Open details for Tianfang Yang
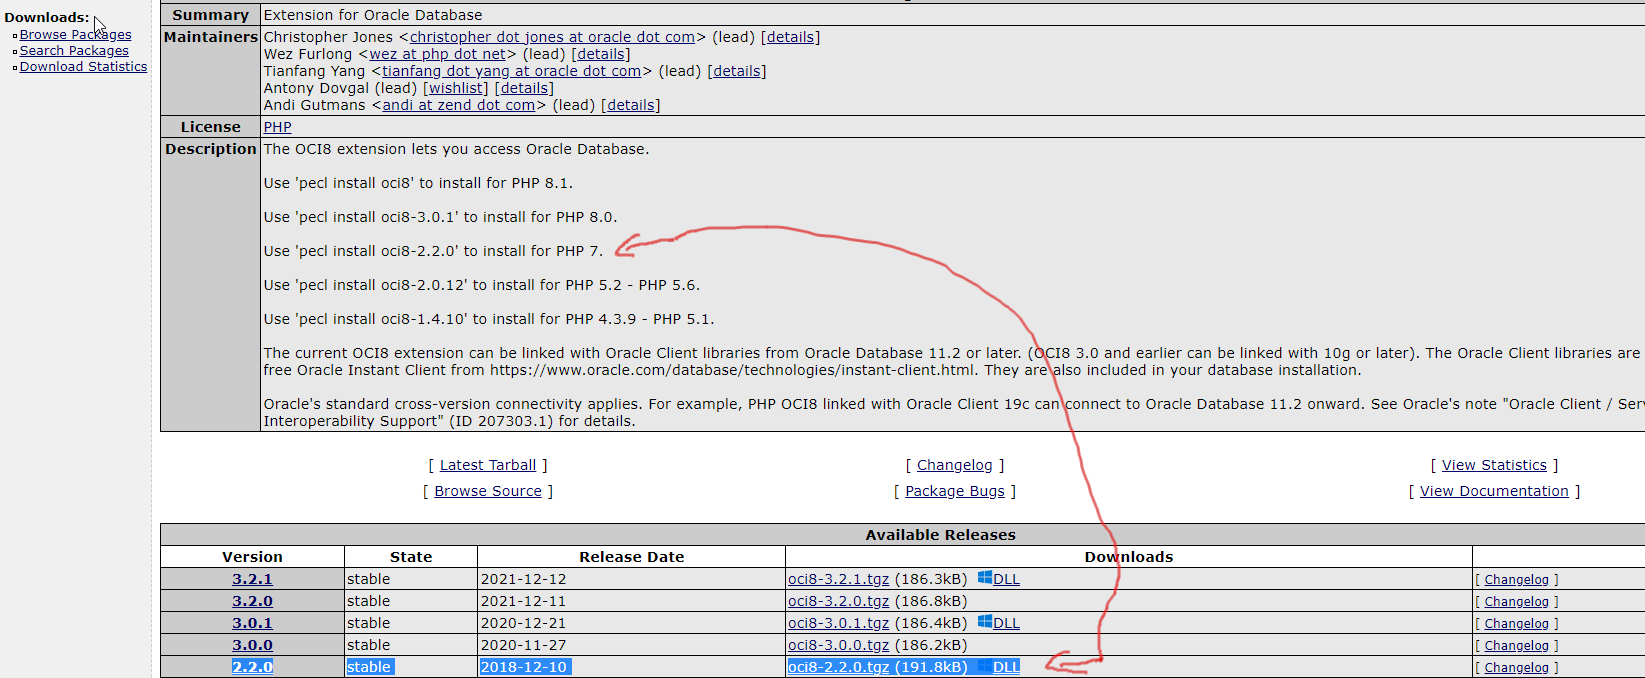This screenshot has width=1645, height=678. (x=736, y=71)
